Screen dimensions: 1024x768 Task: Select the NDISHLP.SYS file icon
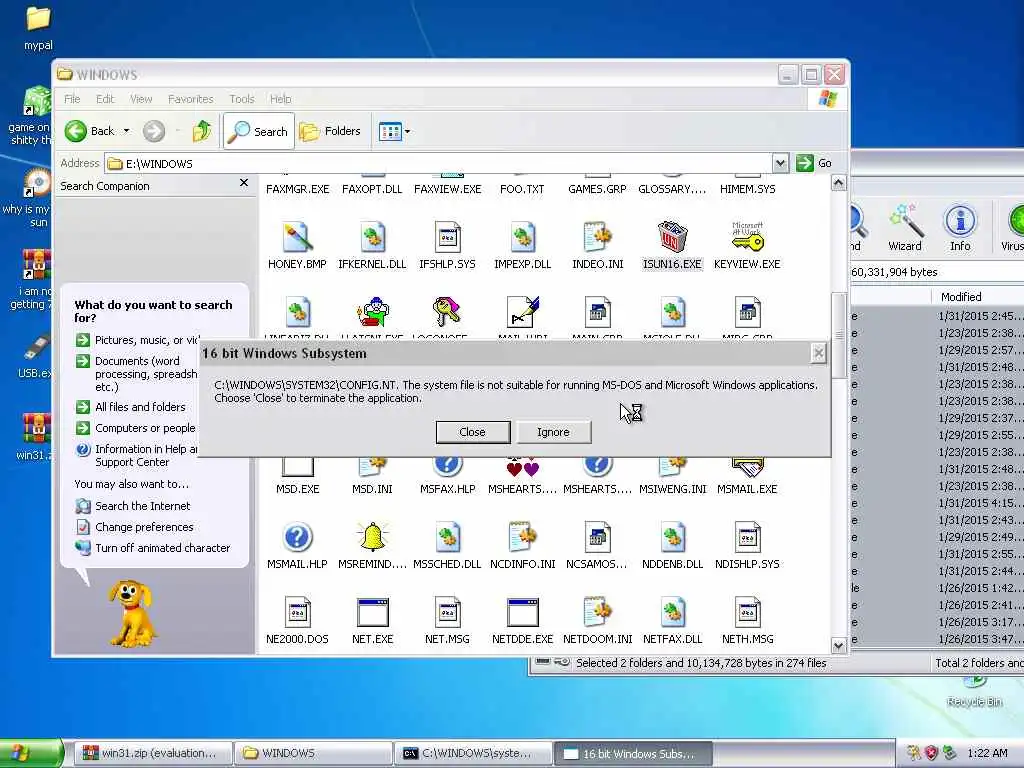click(747, 537)
